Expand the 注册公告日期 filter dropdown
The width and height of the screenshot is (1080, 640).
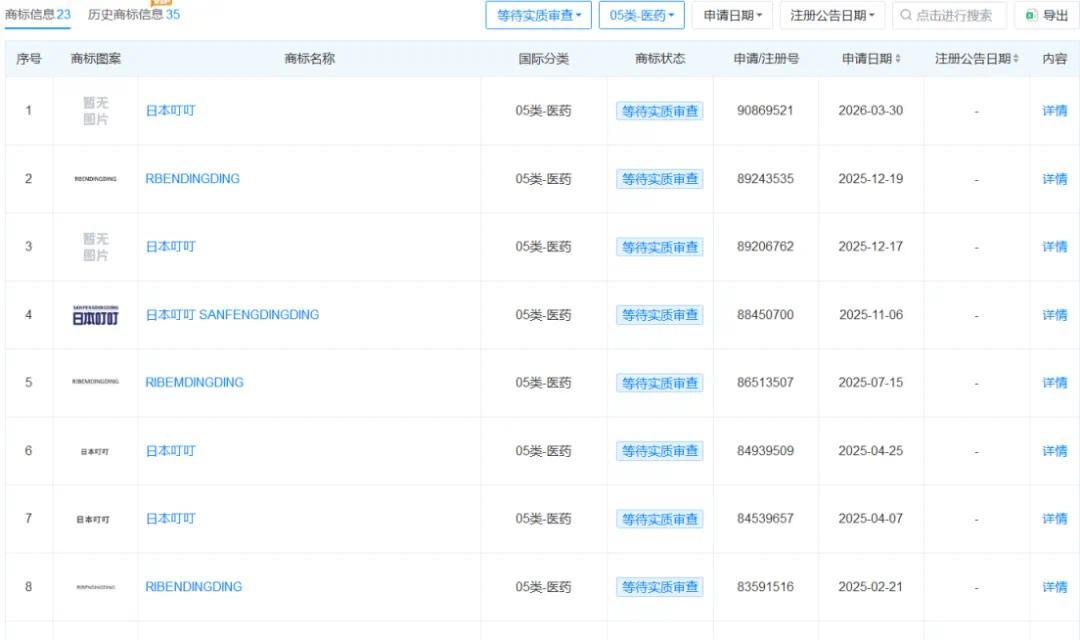click(x=832, y=15)
